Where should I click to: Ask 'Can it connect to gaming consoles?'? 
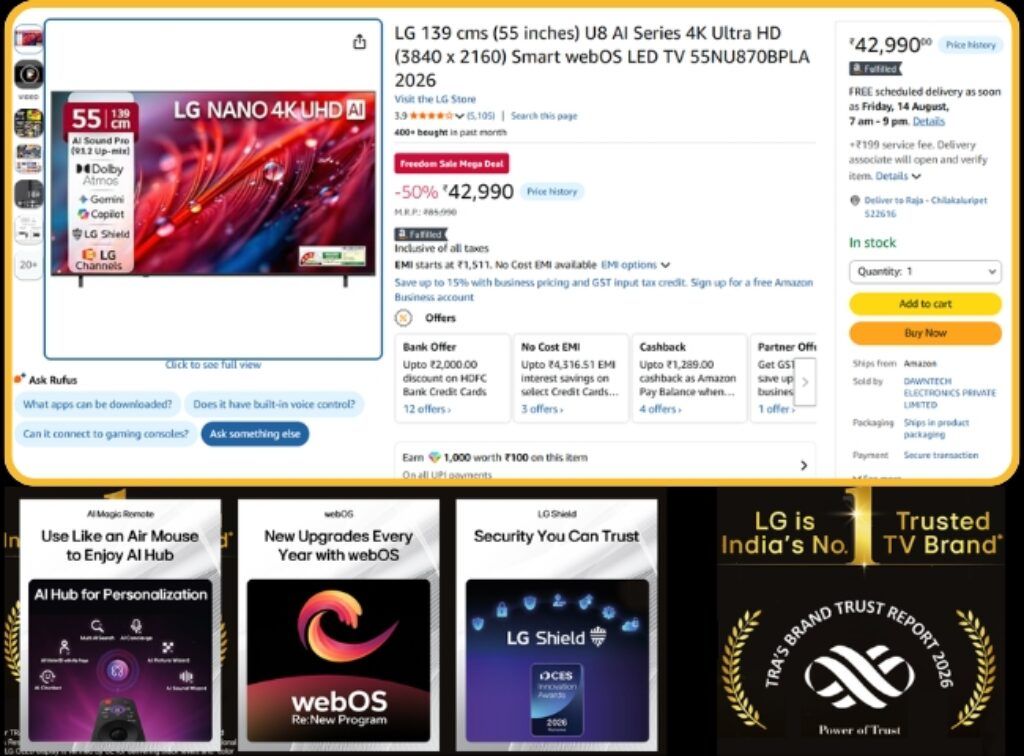(x=105, y=433)
